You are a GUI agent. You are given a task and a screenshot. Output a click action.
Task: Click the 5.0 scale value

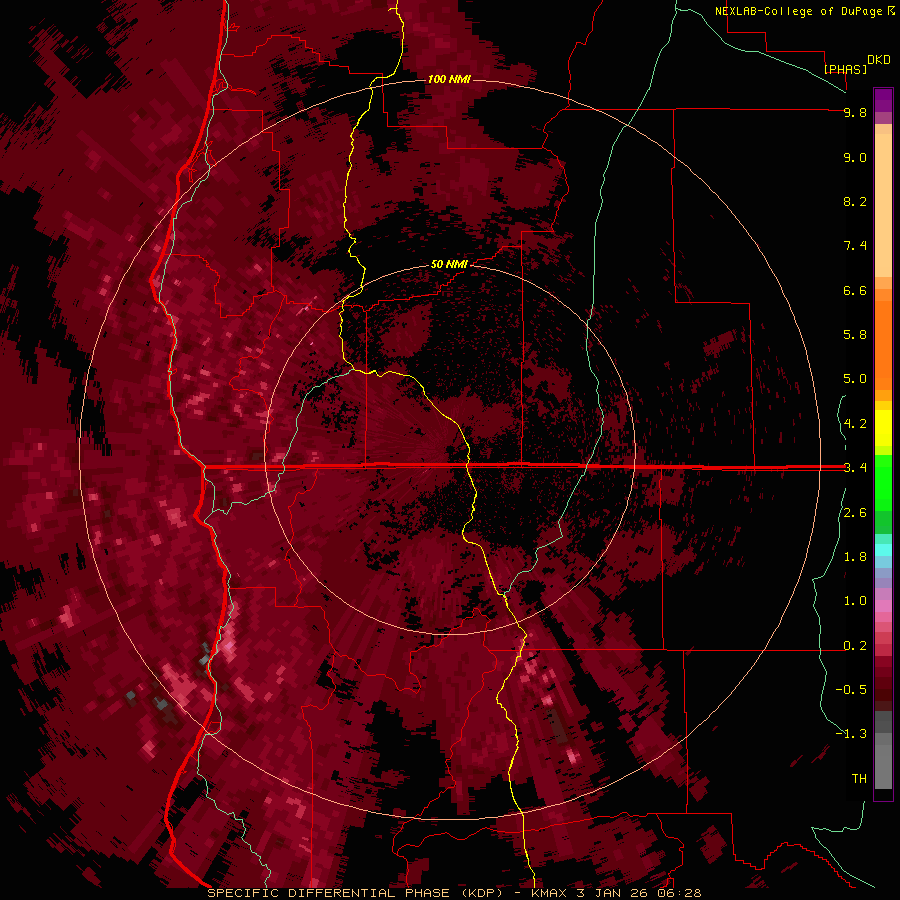[855, 379]
